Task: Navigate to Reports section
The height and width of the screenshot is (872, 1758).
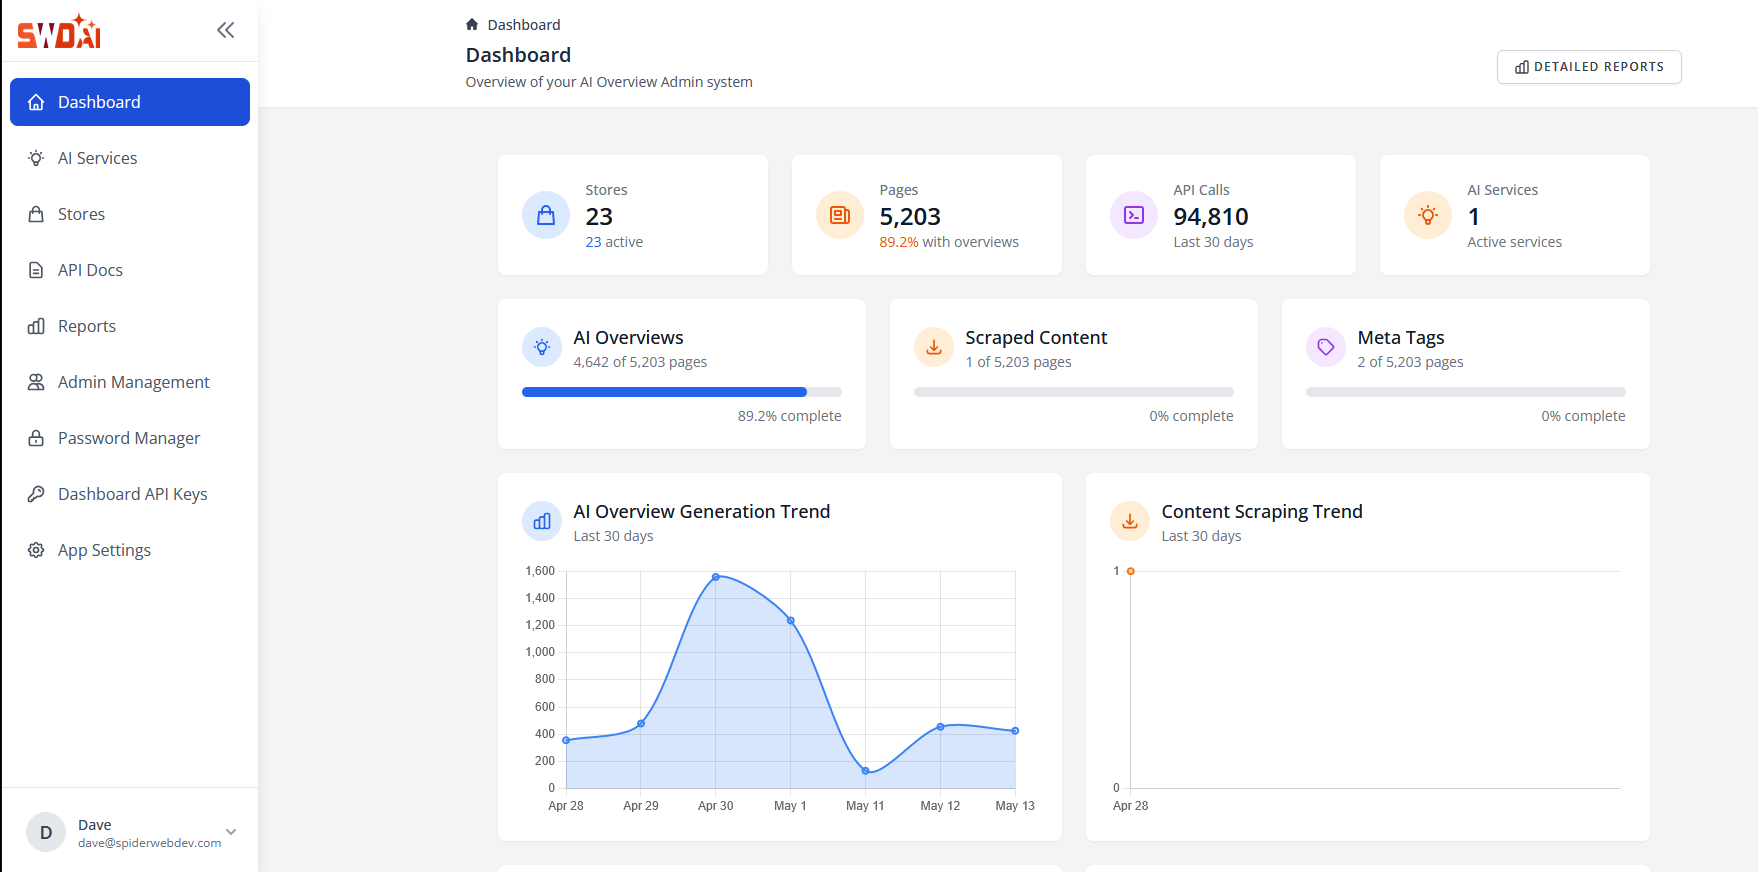Action: pos(86,326)
